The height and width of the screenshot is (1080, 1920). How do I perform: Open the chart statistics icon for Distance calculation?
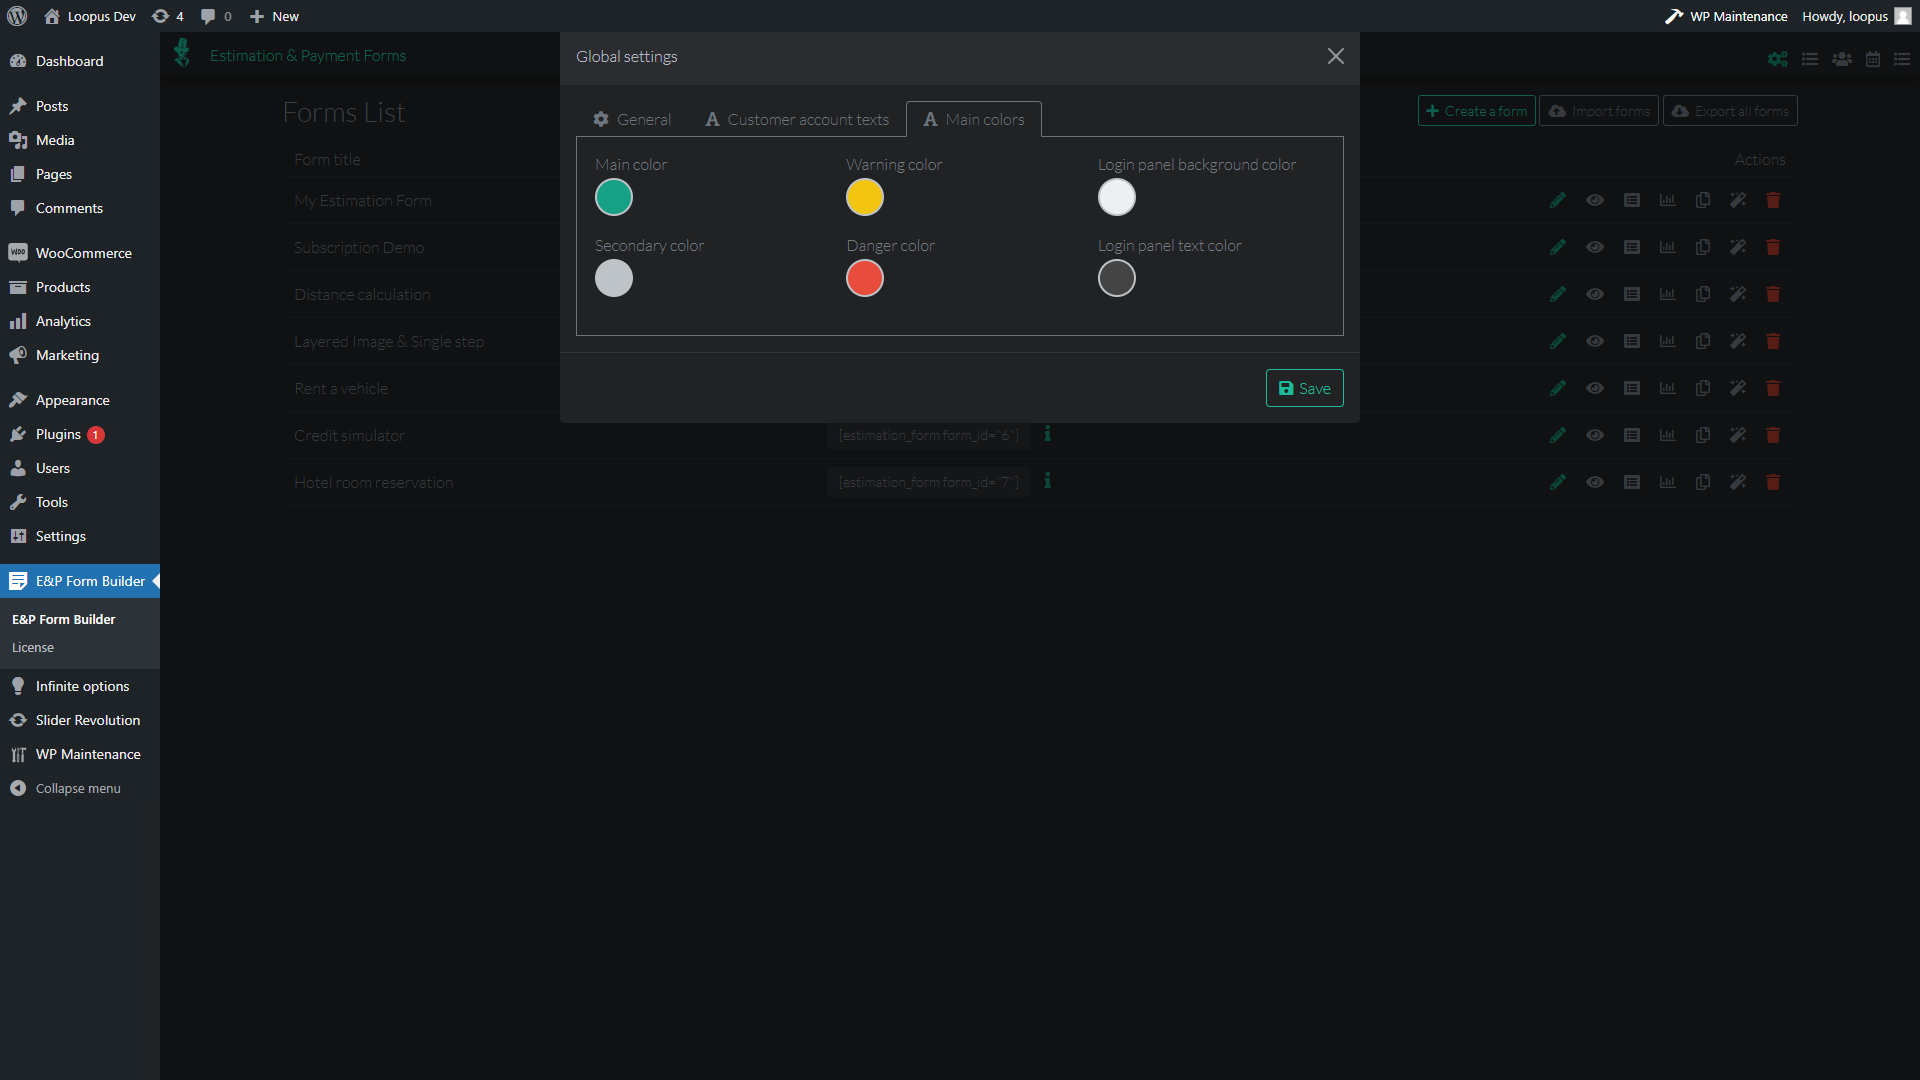[x=1667, y=294]
